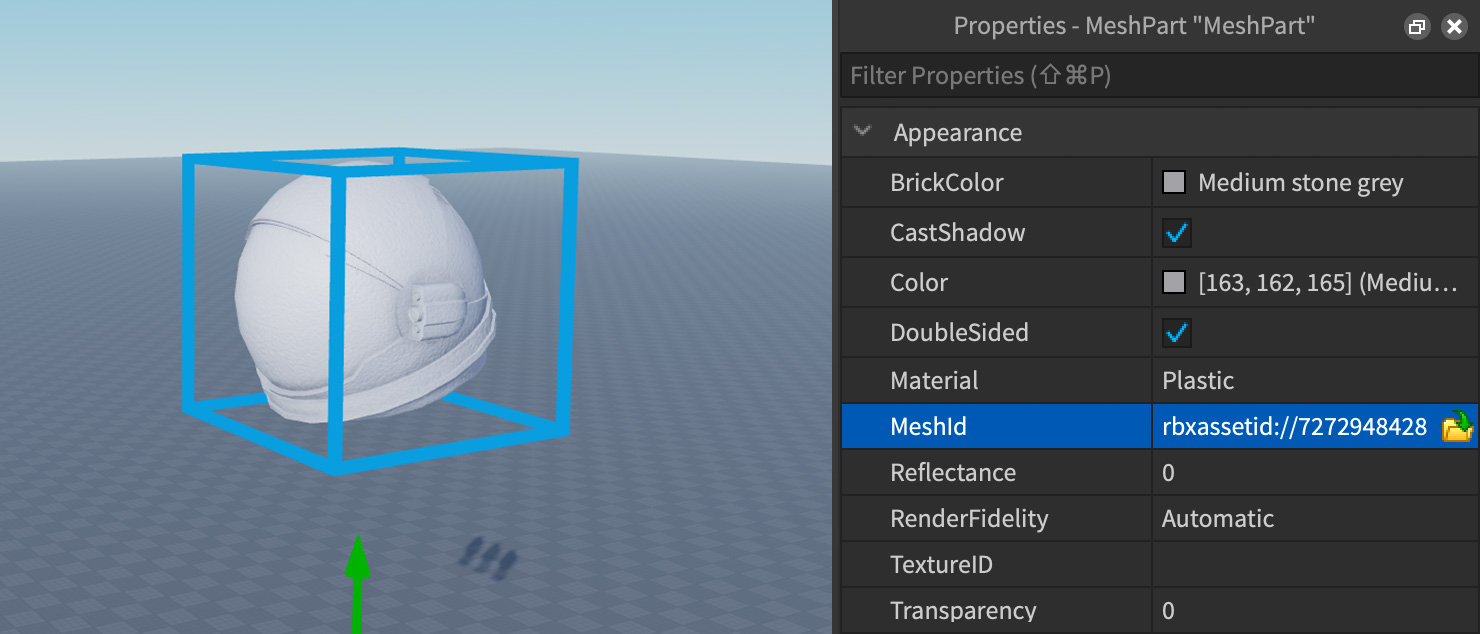Click the MeshId rbxassetid value field
The height and width of the screenshot is (634, 1480).
[1294, 427]
